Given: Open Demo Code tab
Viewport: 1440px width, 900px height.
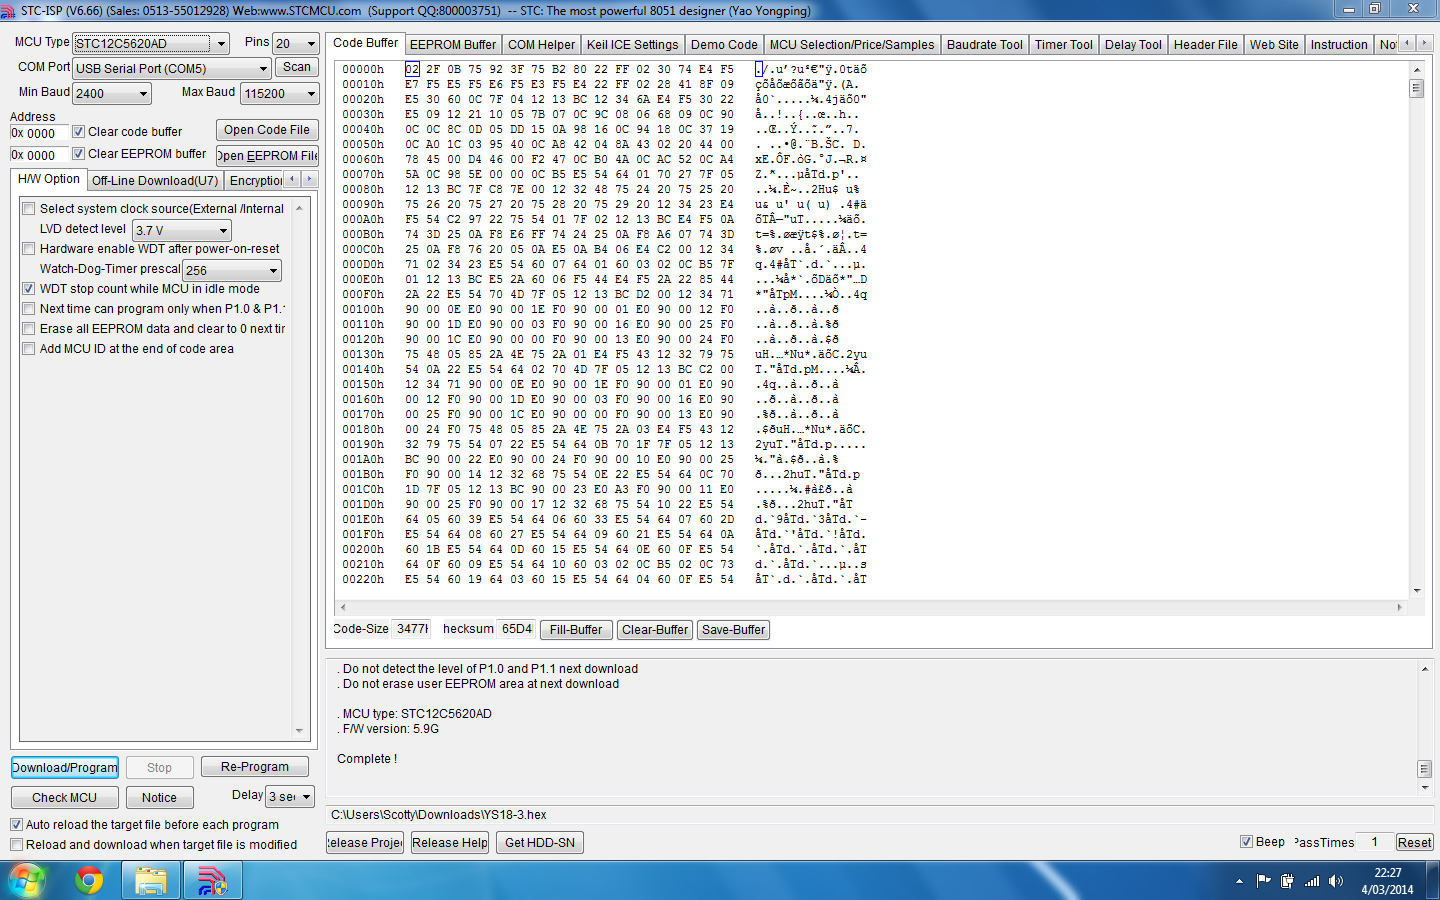Looking at the screenshot, I should tap(724, 44).
